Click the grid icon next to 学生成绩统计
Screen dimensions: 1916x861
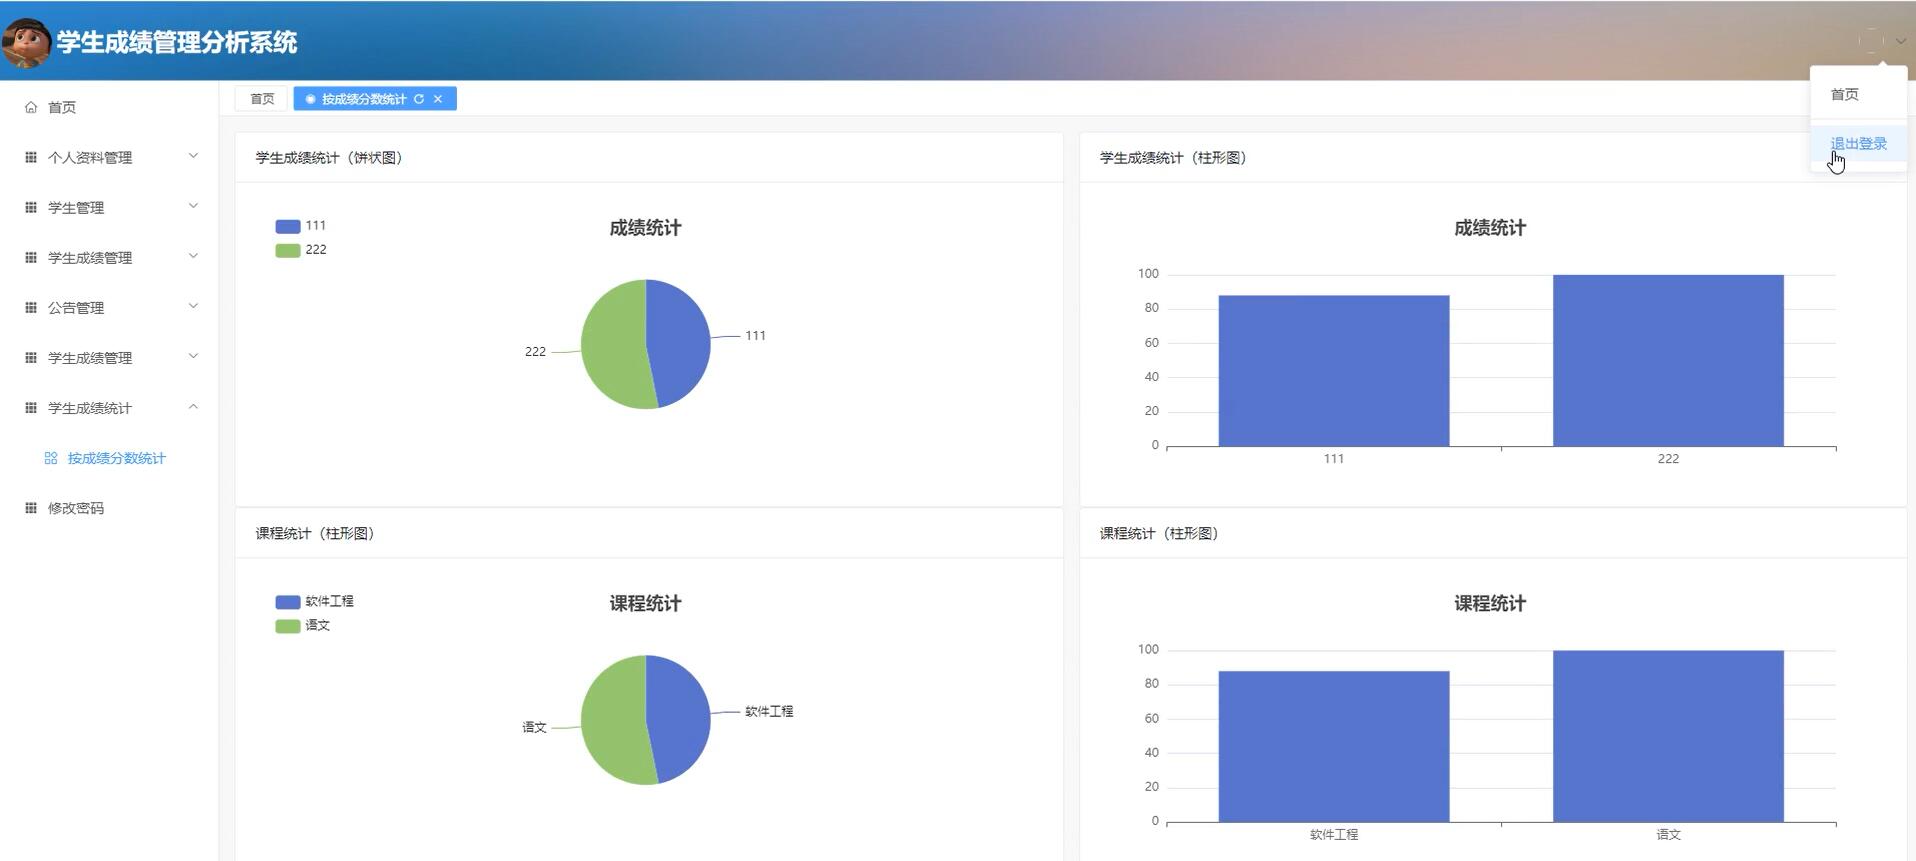click(x=31, y=407)
